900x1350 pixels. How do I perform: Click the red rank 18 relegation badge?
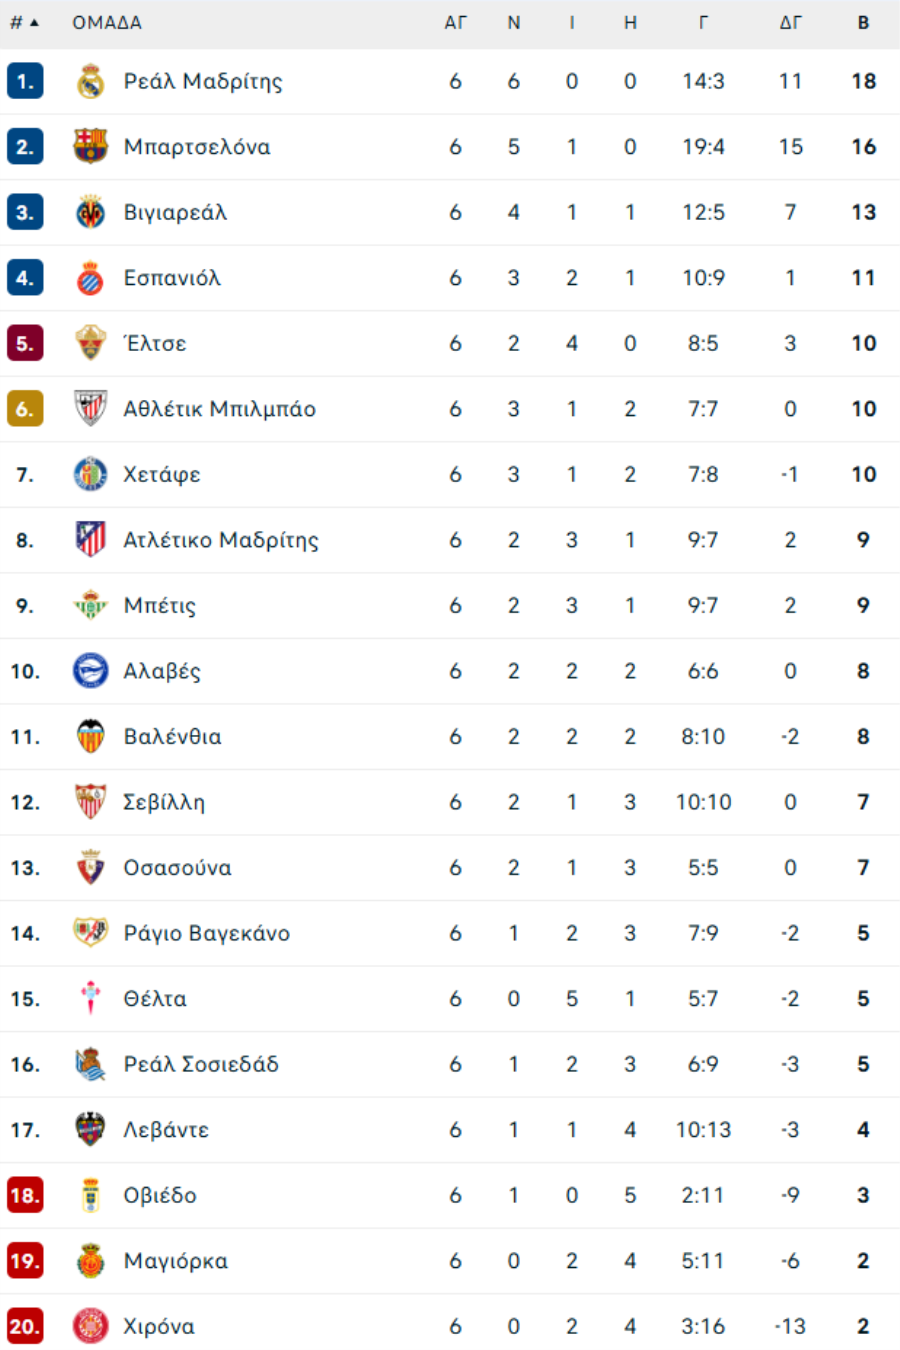(x=25, y=1195)
